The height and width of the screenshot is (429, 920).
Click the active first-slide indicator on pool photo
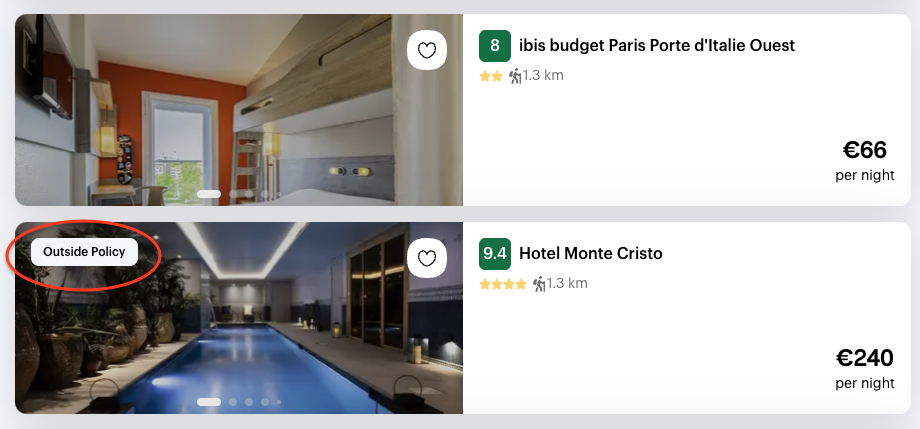click(209, 401)
